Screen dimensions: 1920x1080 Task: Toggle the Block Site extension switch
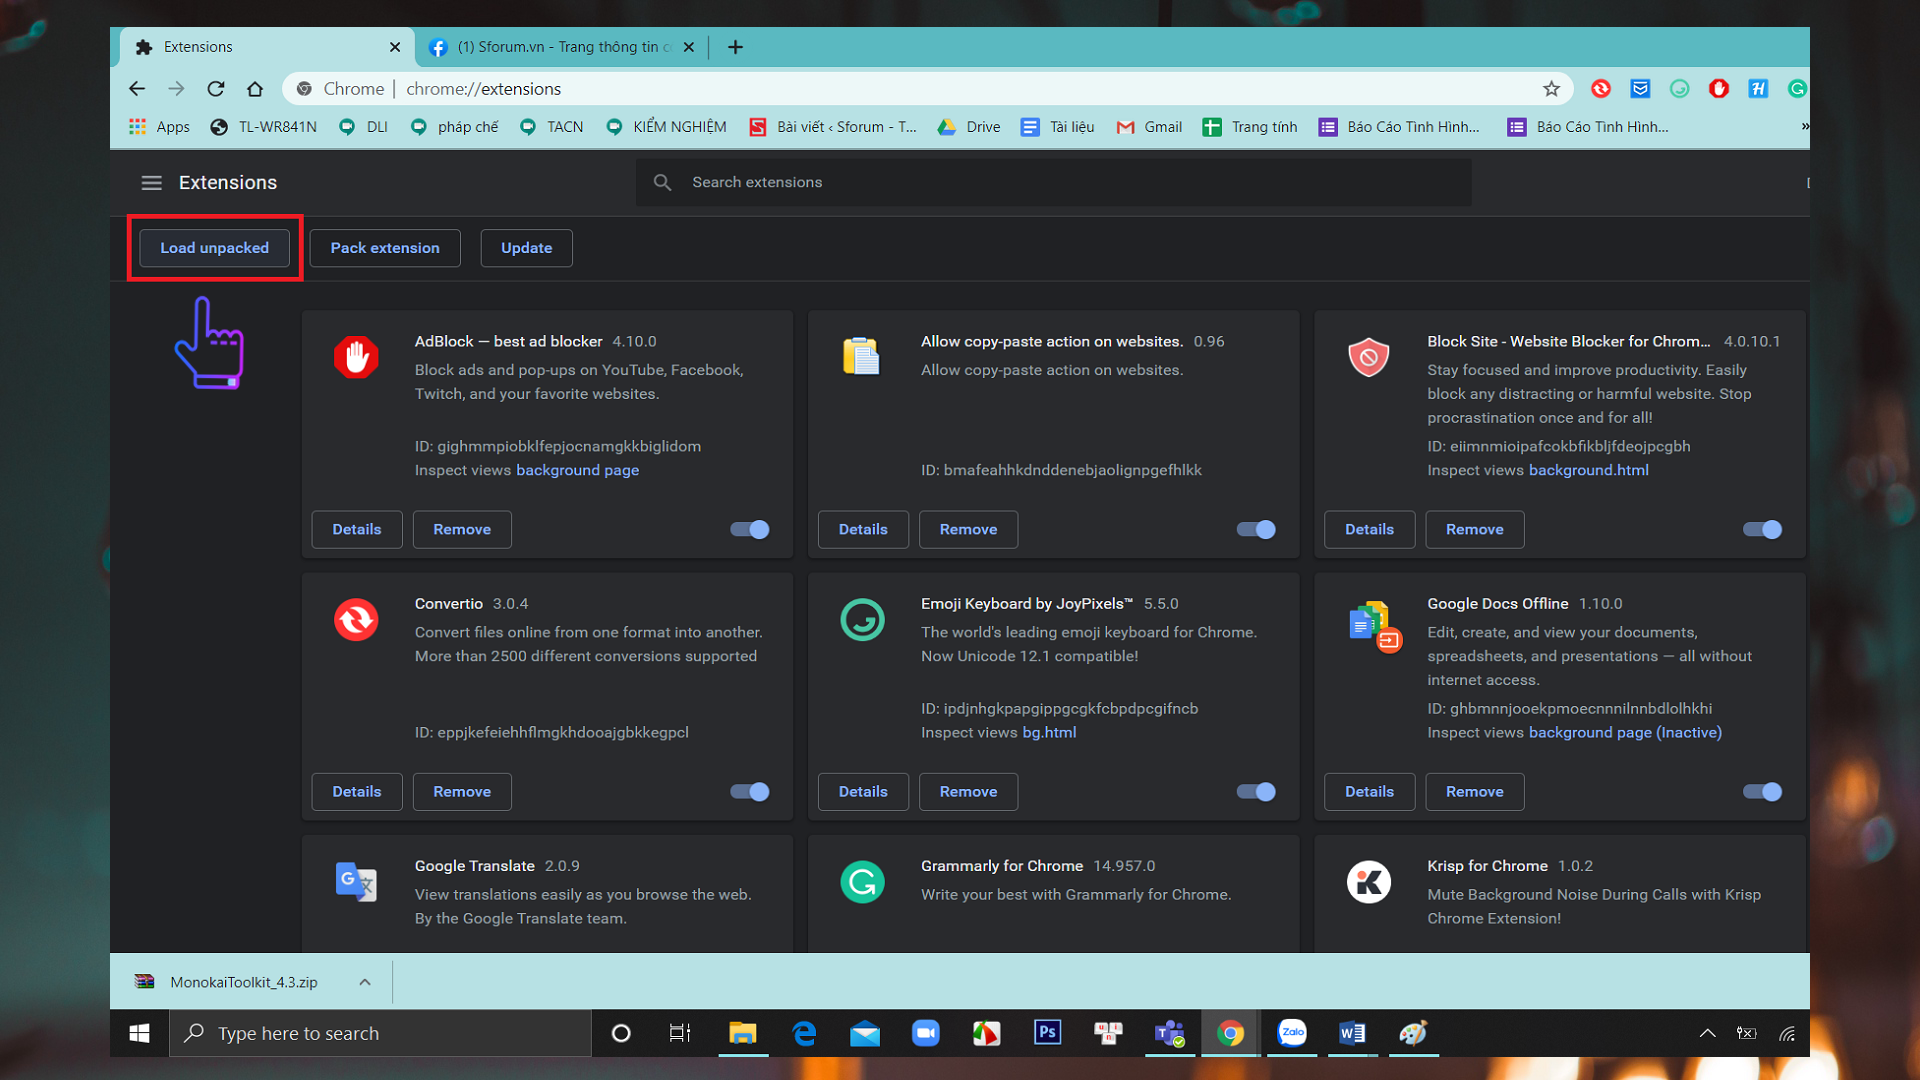pyautogui.click(x=1762, y=529)
